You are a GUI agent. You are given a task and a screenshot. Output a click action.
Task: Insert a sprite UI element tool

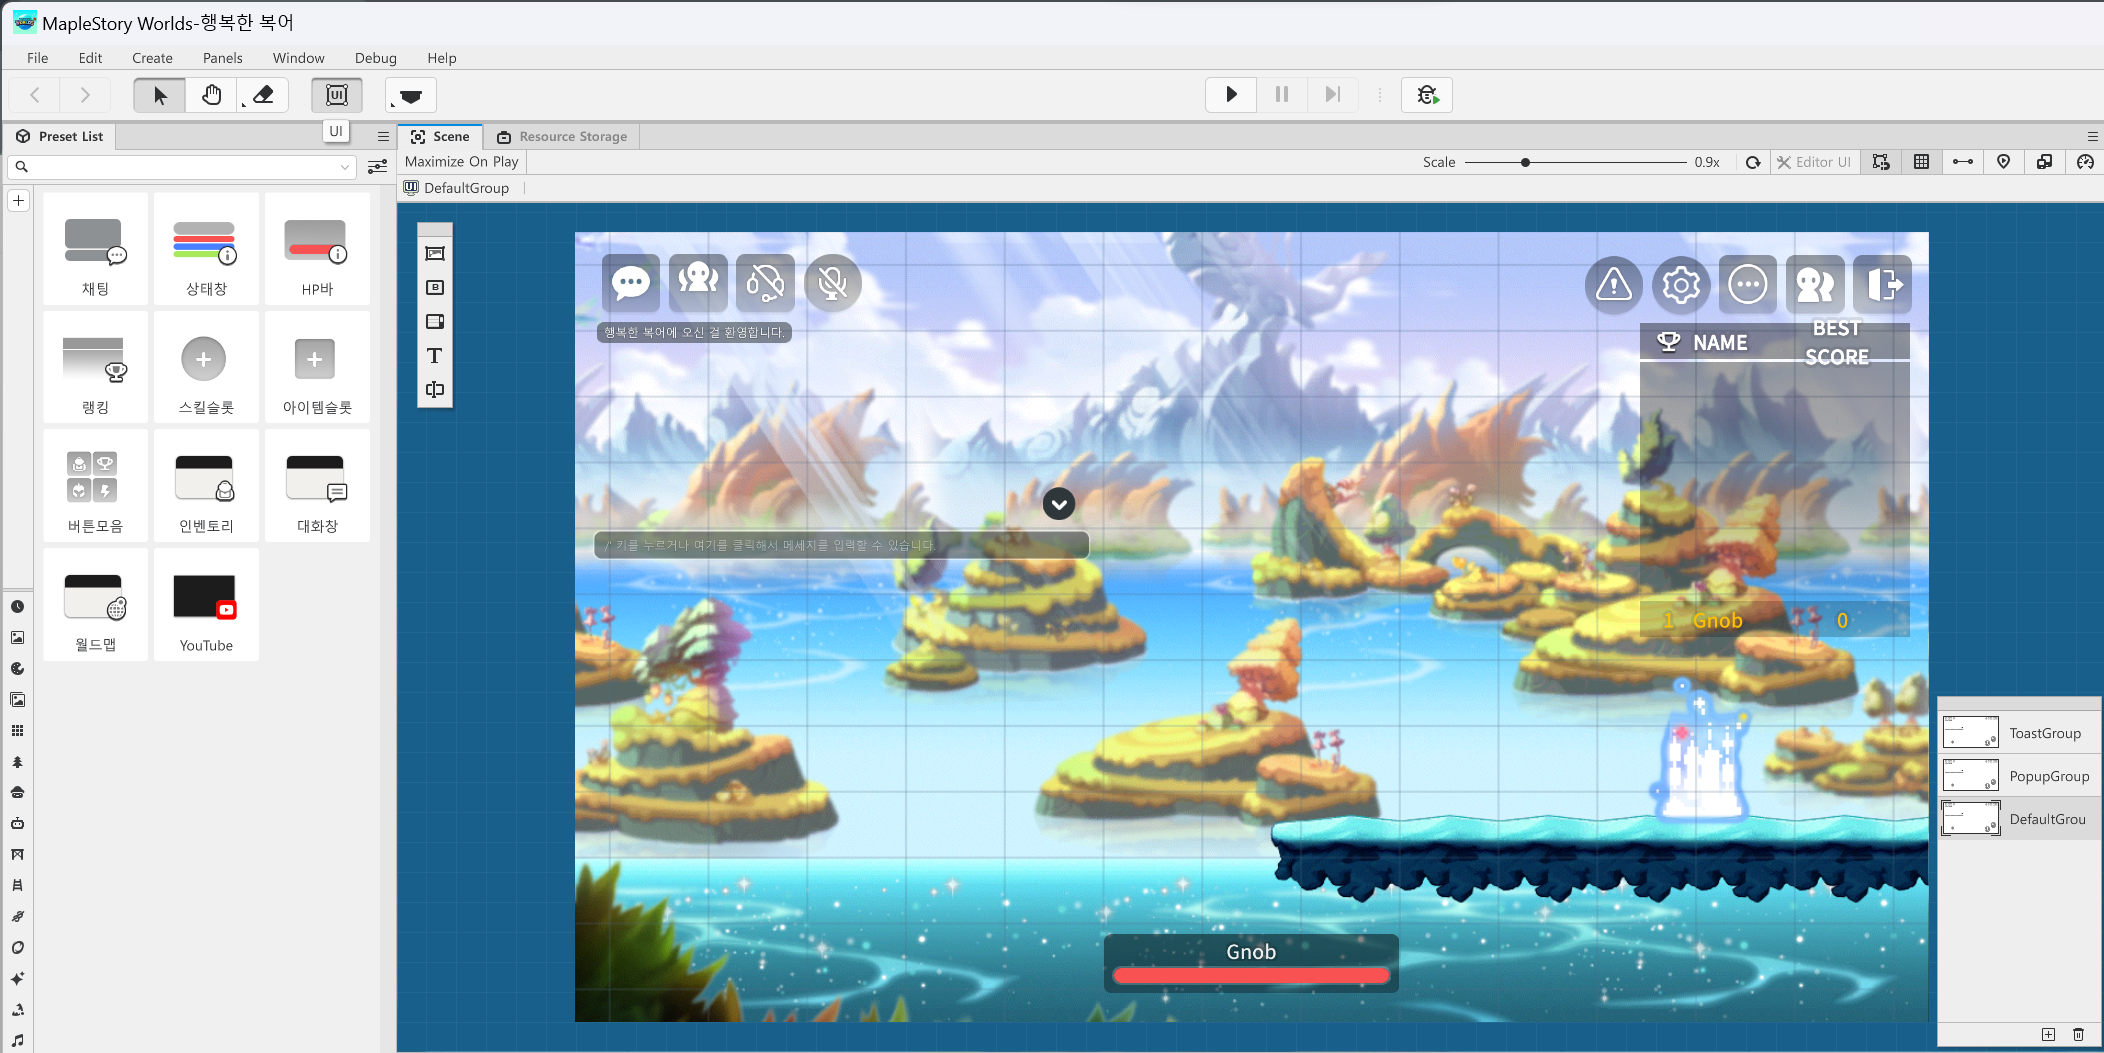435,254
